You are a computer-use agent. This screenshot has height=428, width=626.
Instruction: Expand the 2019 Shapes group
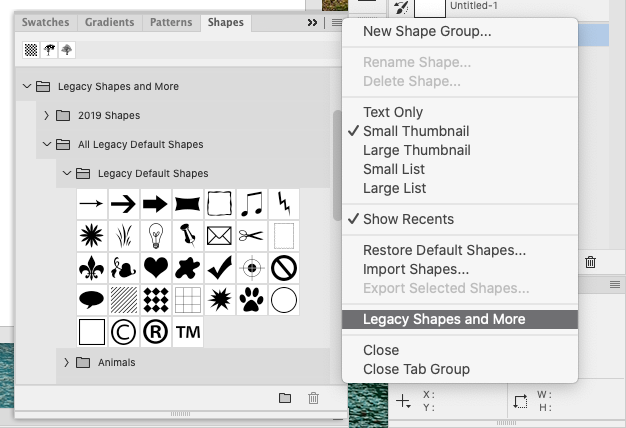(46, 116)
